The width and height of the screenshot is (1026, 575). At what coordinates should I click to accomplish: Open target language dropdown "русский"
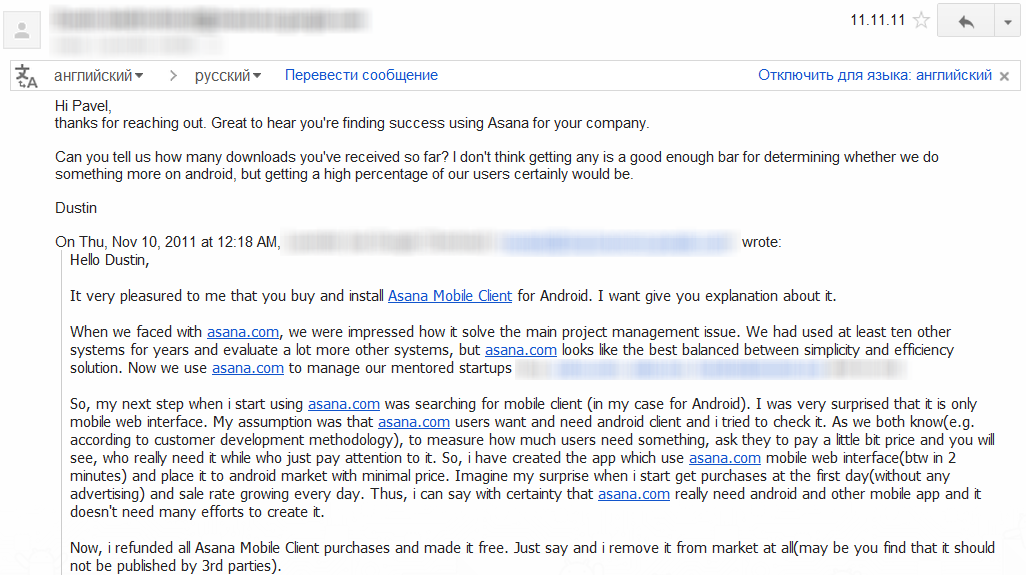click(x=228, y=75)
